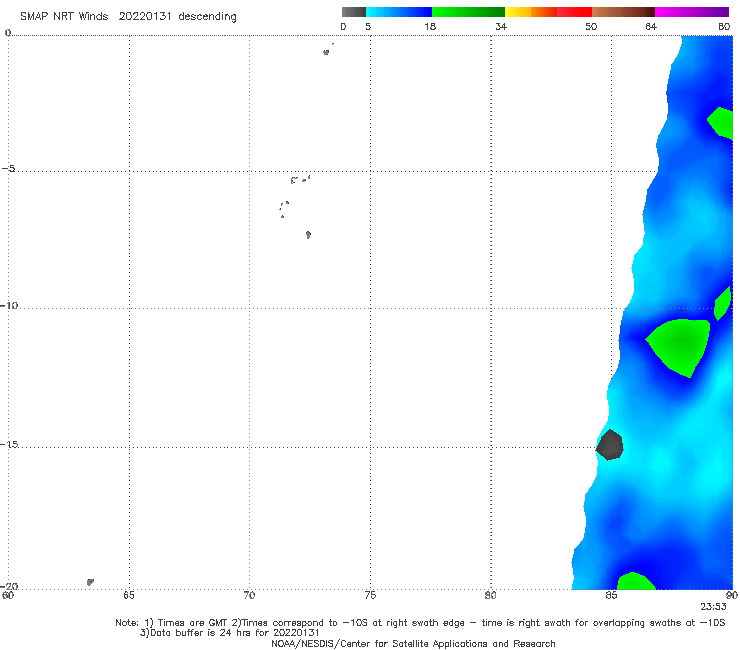Click the green wind patch at top right edge
This screenshot has width=740, height=650.
tap(722, 123)
